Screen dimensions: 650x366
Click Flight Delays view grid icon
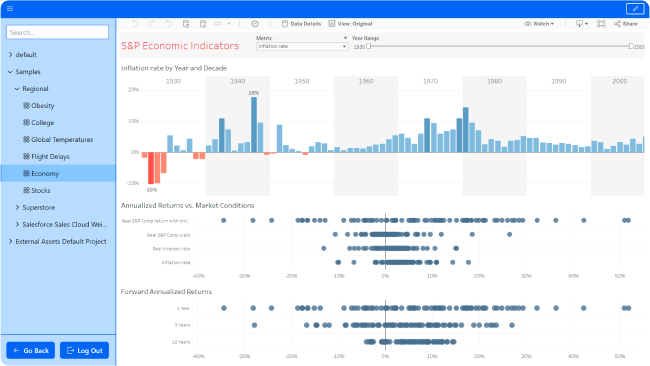(x=26, y=157)
